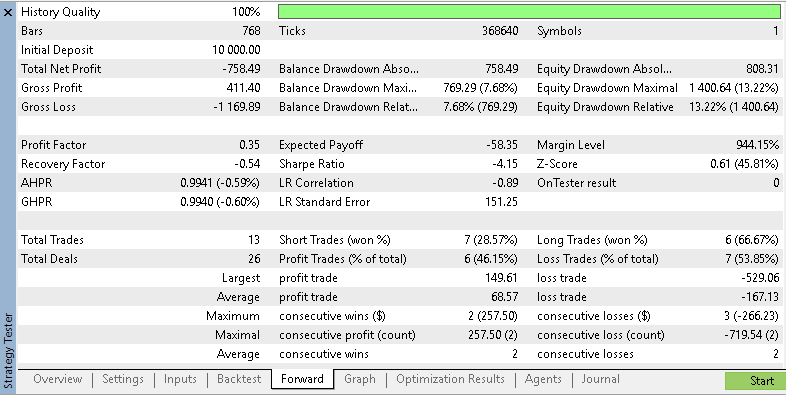Click the vertical Strategy Tester panel title
Screen dimensions: 786x396
[8, 351]
